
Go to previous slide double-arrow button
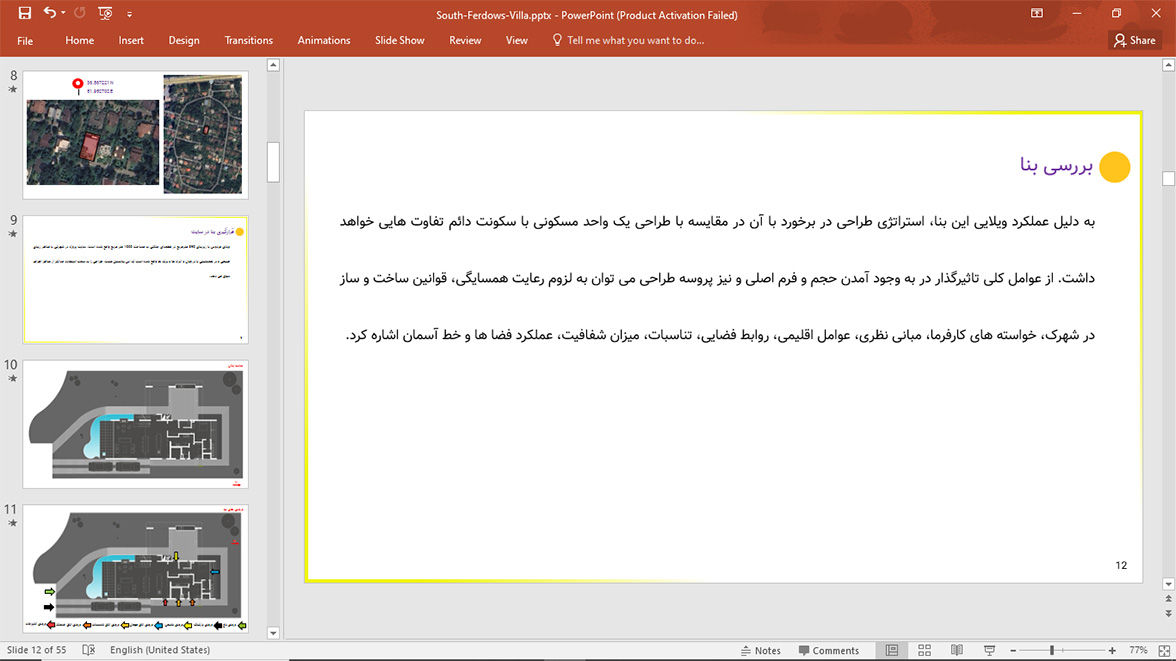tap(1168, 599)
